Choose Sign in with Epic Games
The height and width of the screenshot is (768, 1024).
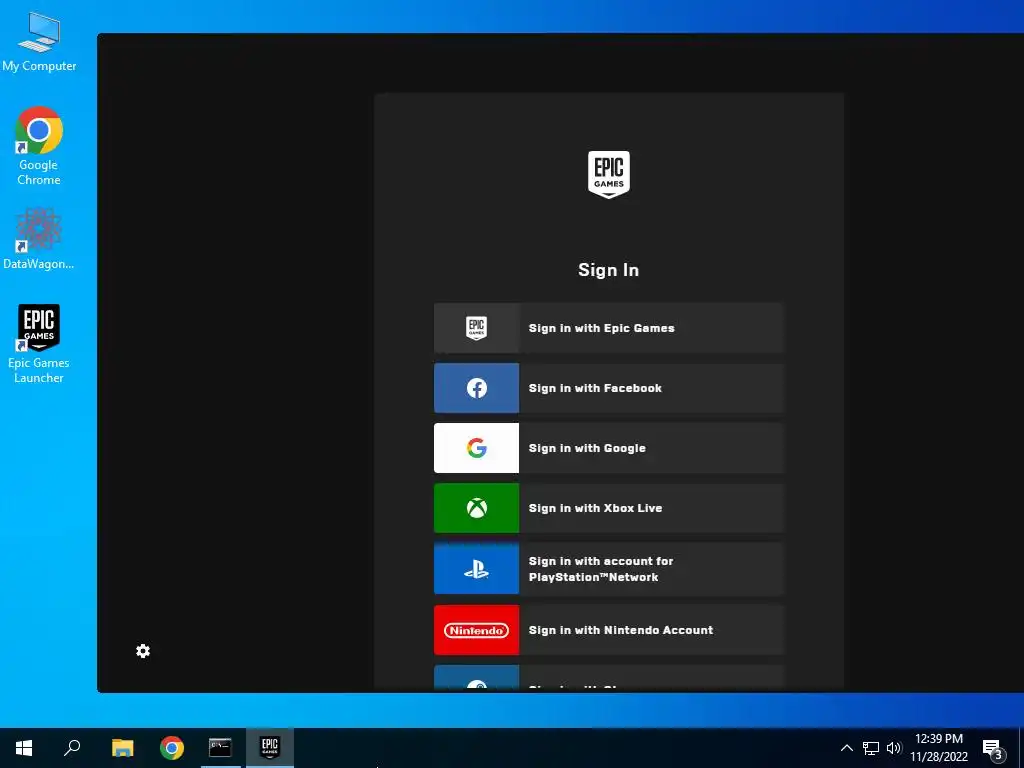click(608, 328)
